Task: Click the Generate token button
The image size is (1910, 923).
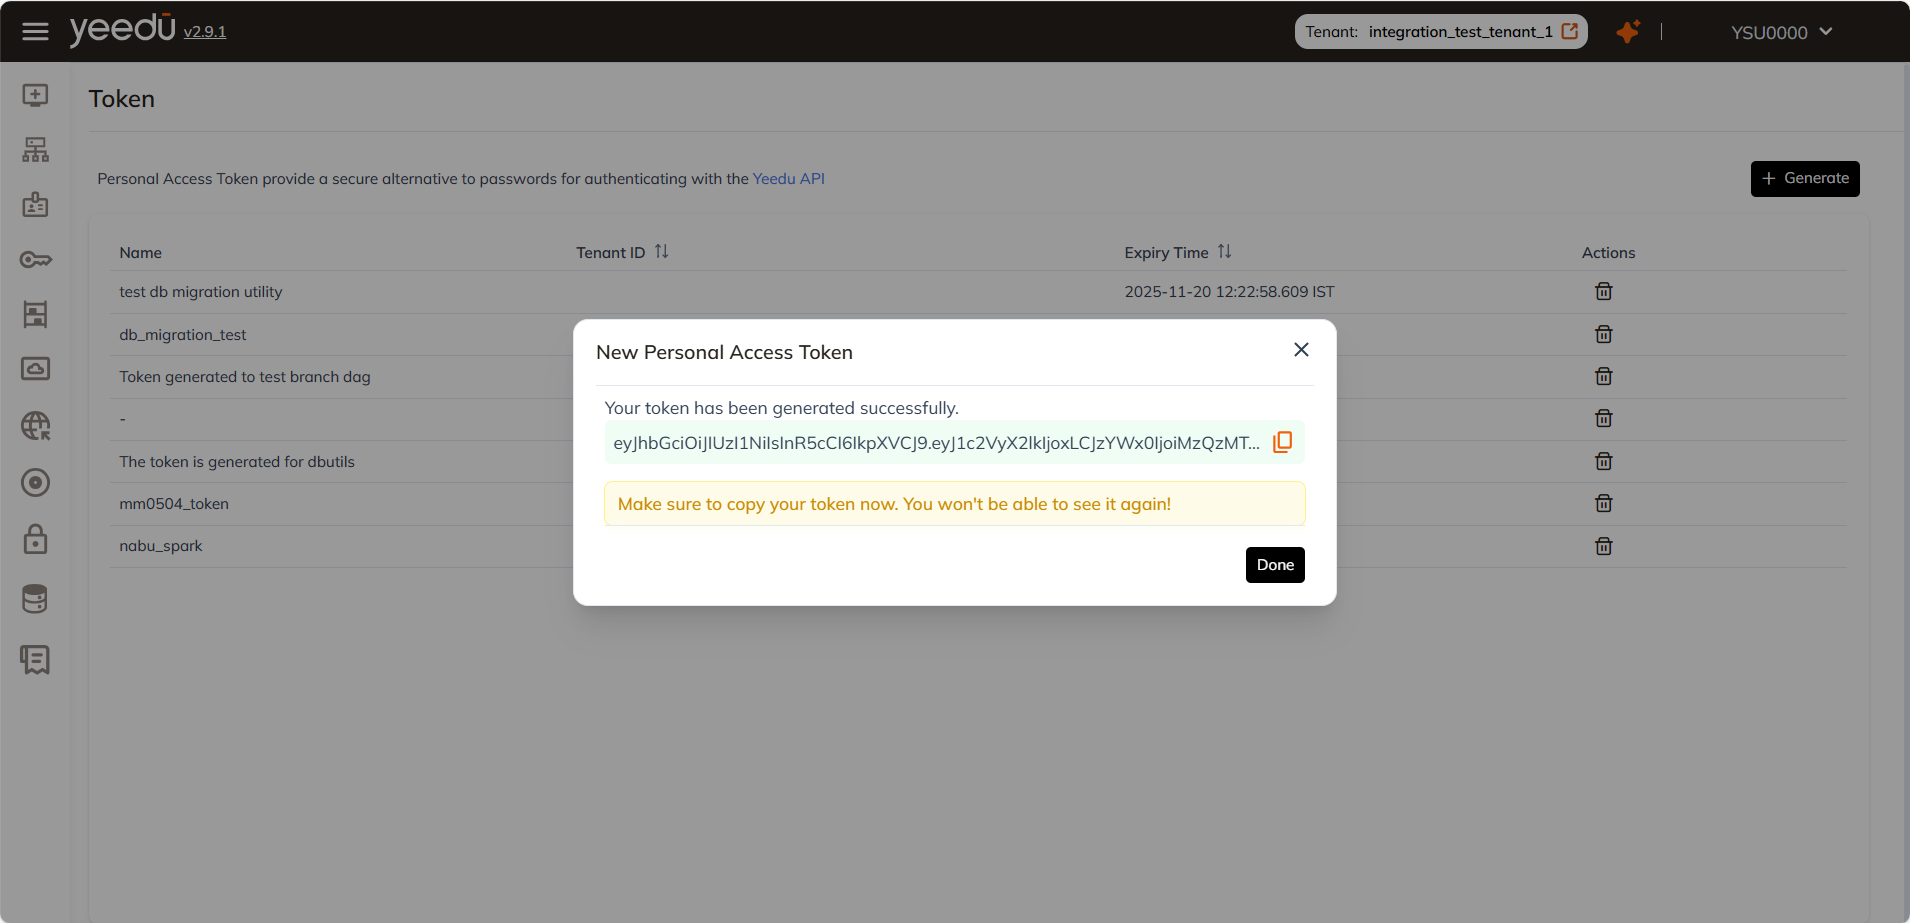Action: (1804, 179)
